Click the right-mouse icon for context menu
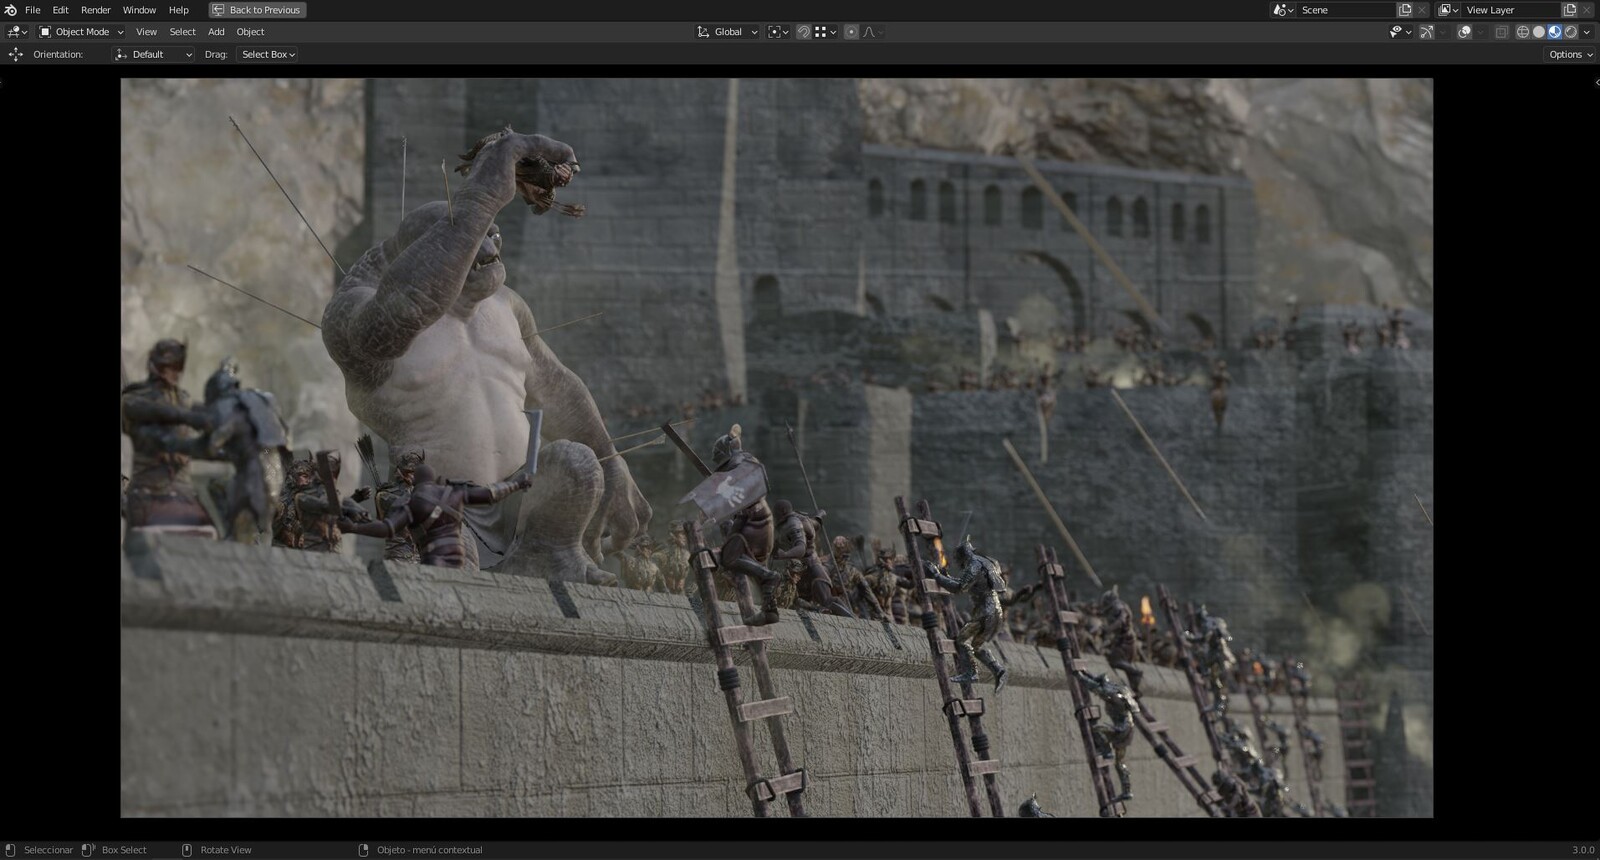Screen dimensions: 1600x860 point(363,850)
